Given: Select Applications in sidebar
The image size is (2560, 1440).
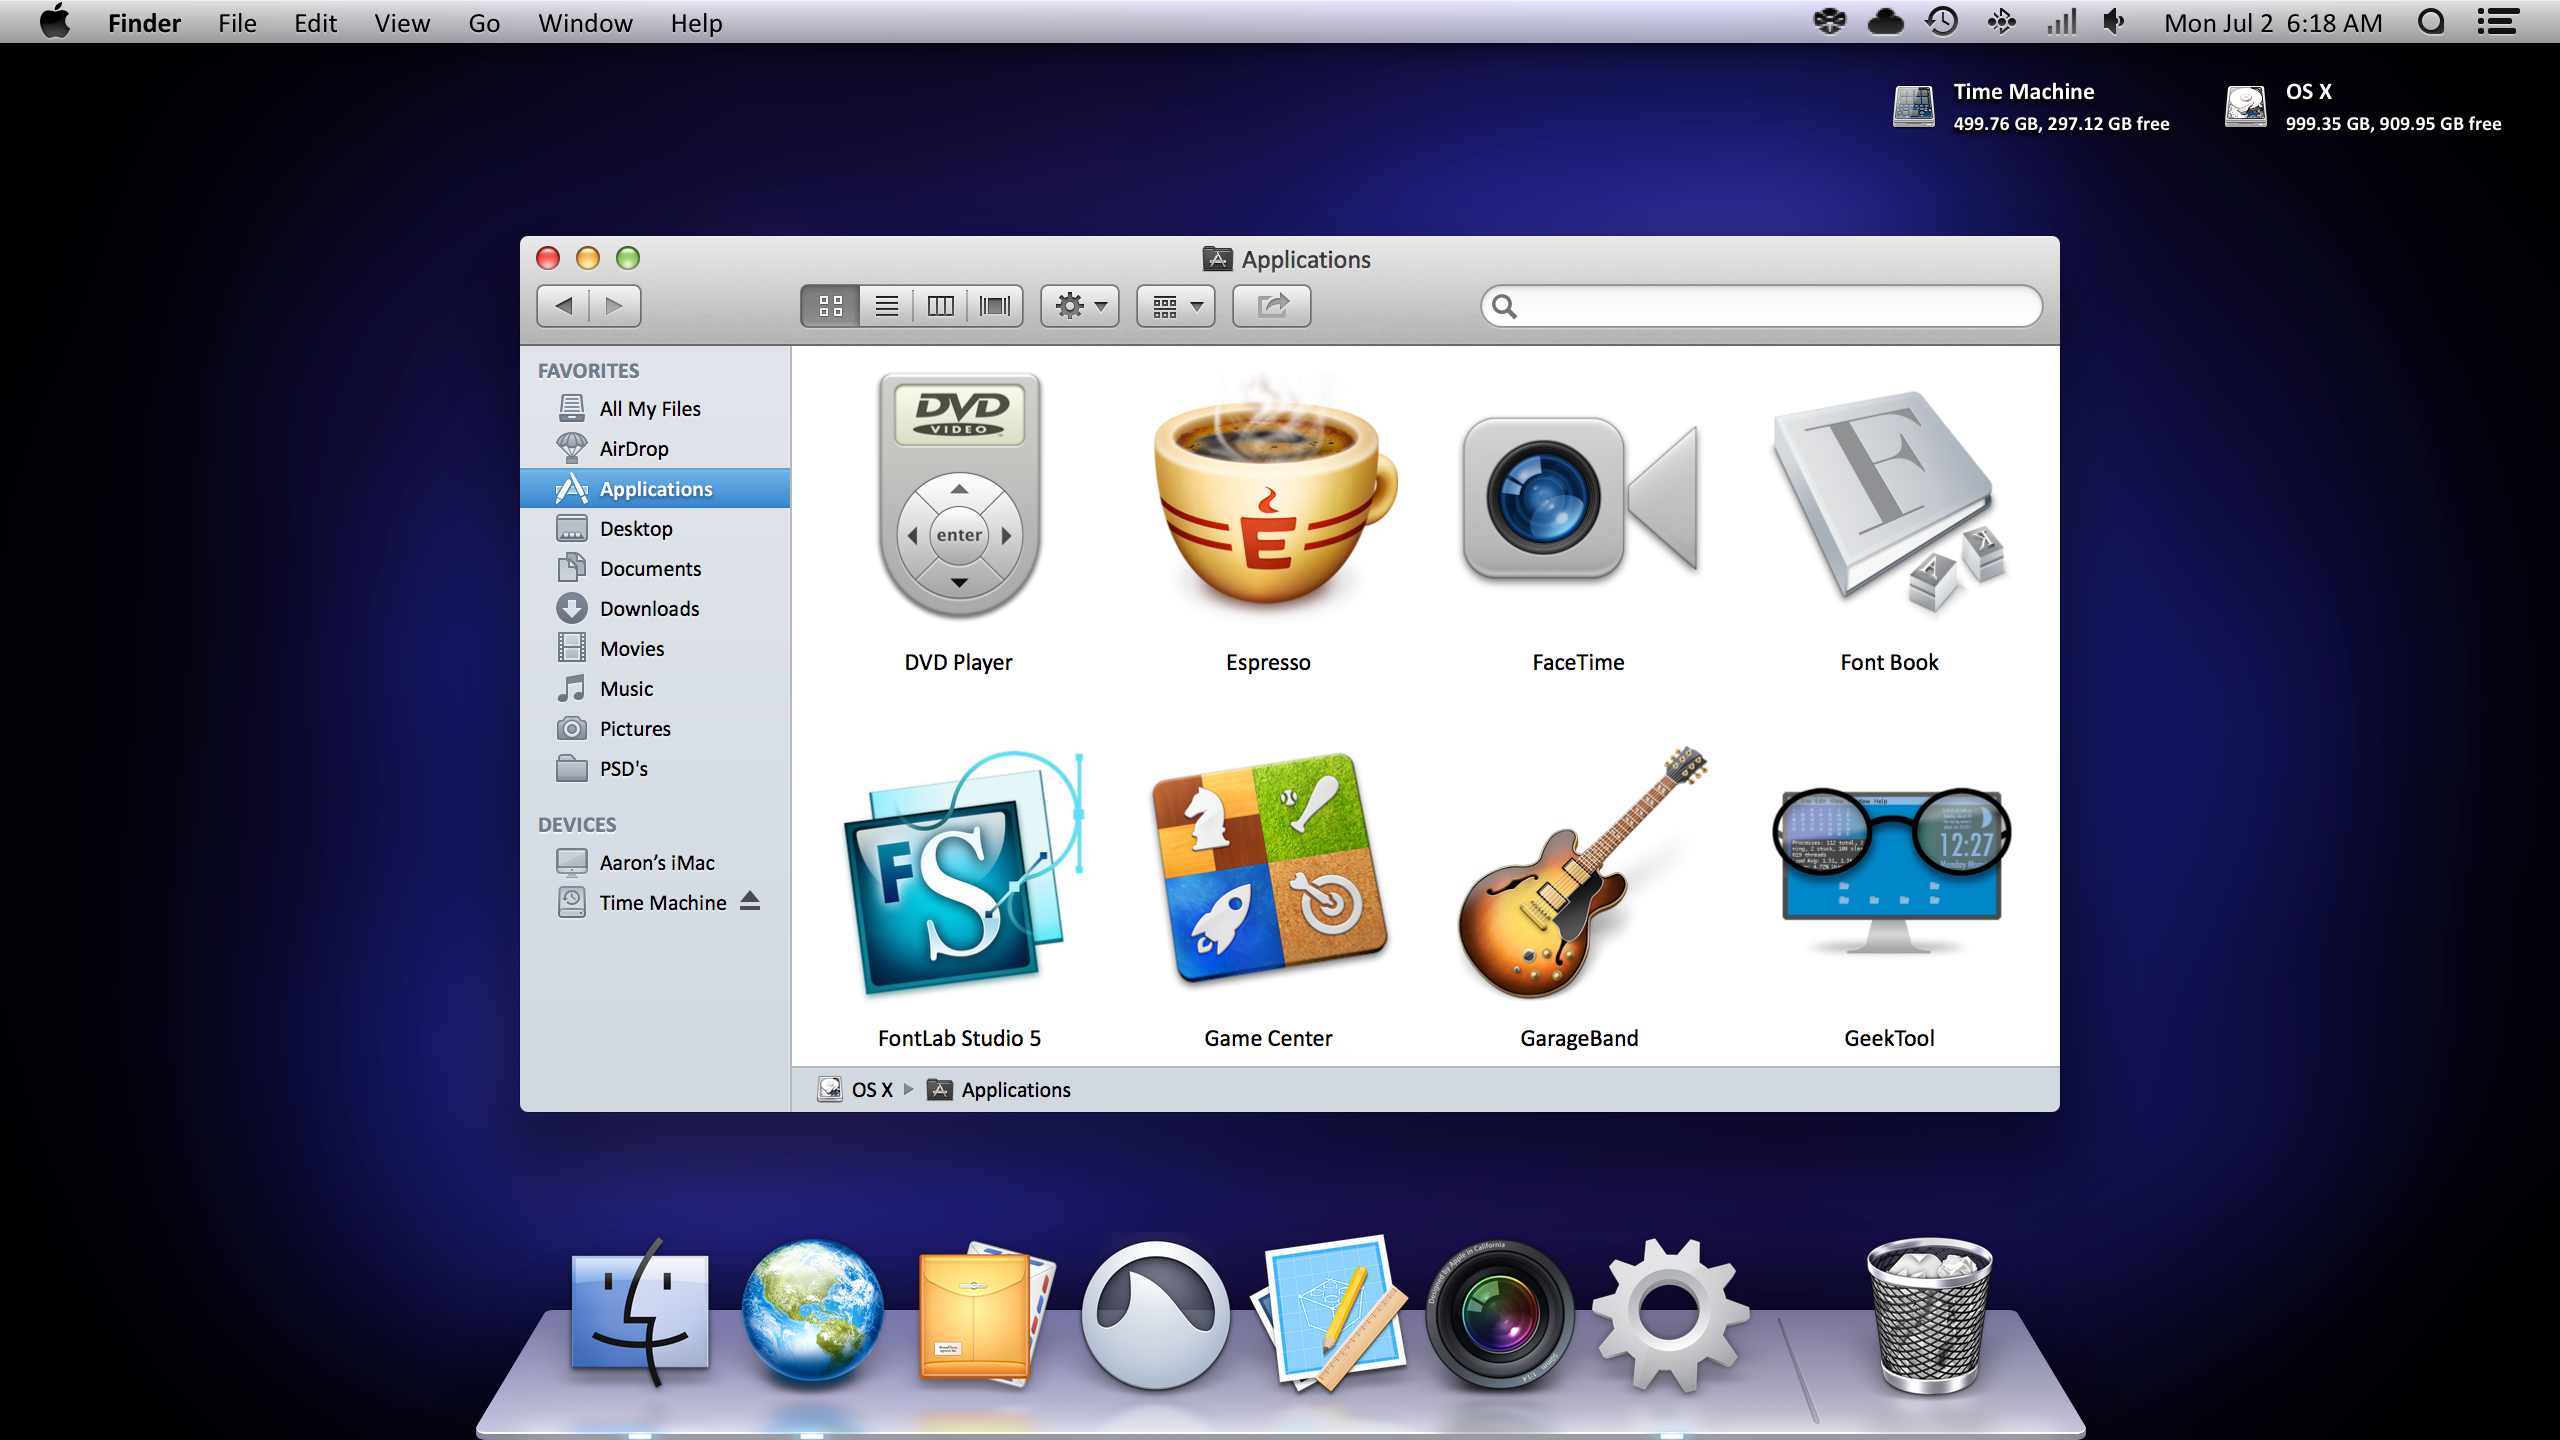Looking at the screenshot, I should tap(655, 488).
